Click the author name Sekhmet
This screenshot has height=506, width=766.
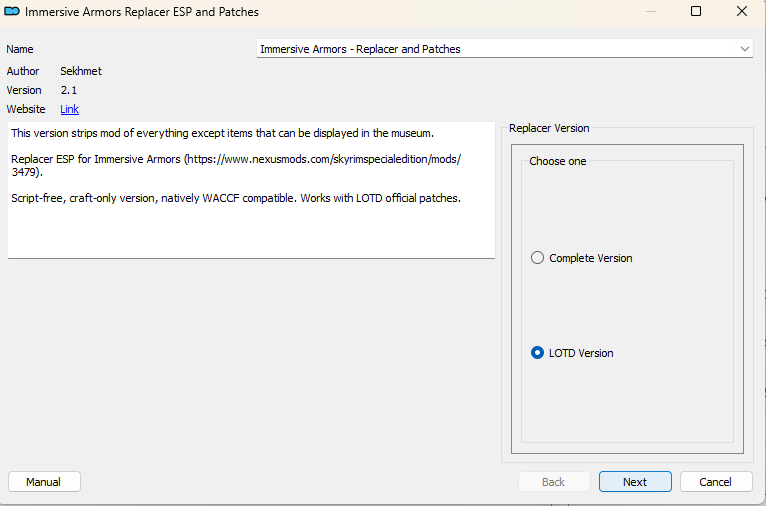tap(81, 71)
